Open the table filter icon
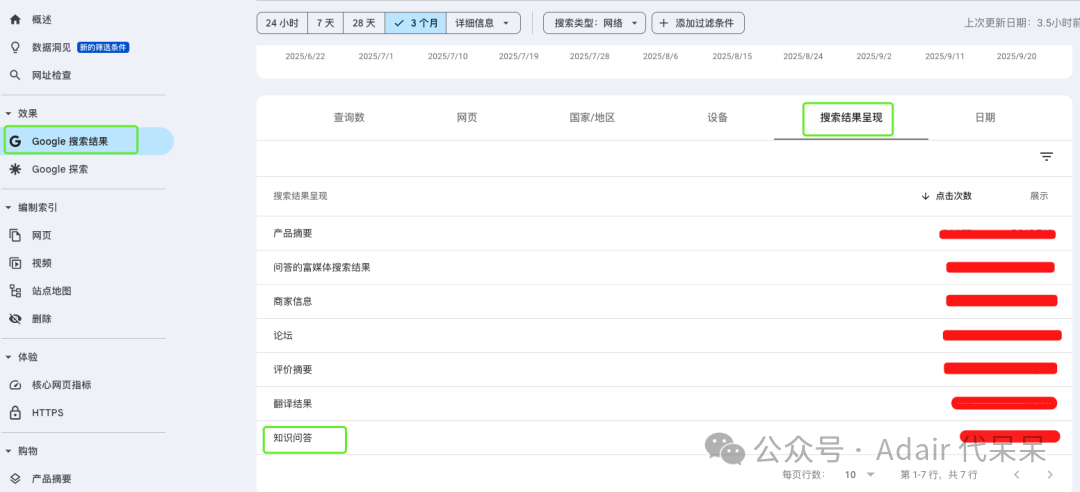Screen dimensions: 1080x492 [1046, 157]
